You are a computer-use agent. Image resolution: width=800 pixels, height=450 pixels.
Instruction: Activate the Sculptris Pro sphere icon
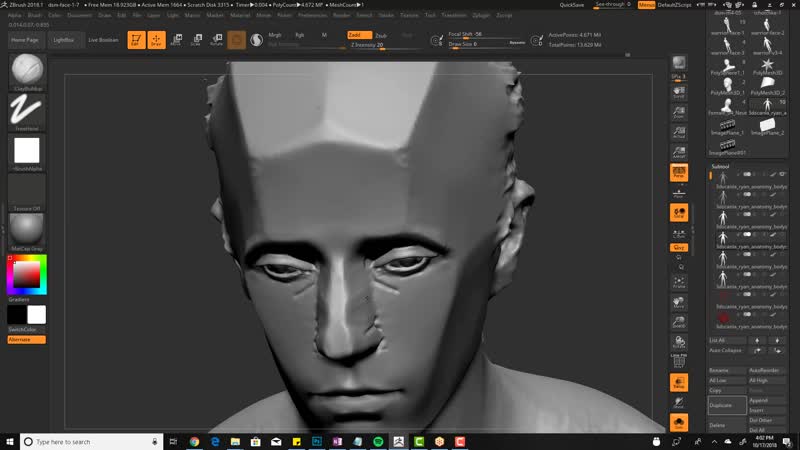click(257, 40)
